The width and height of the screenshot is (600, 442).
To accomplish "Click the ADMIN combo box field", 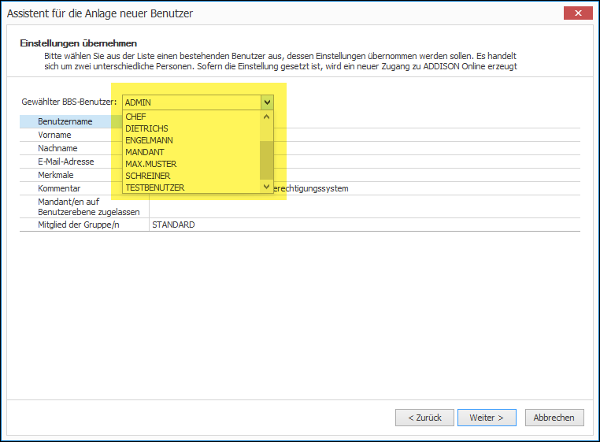I will (x=192, y=102).
